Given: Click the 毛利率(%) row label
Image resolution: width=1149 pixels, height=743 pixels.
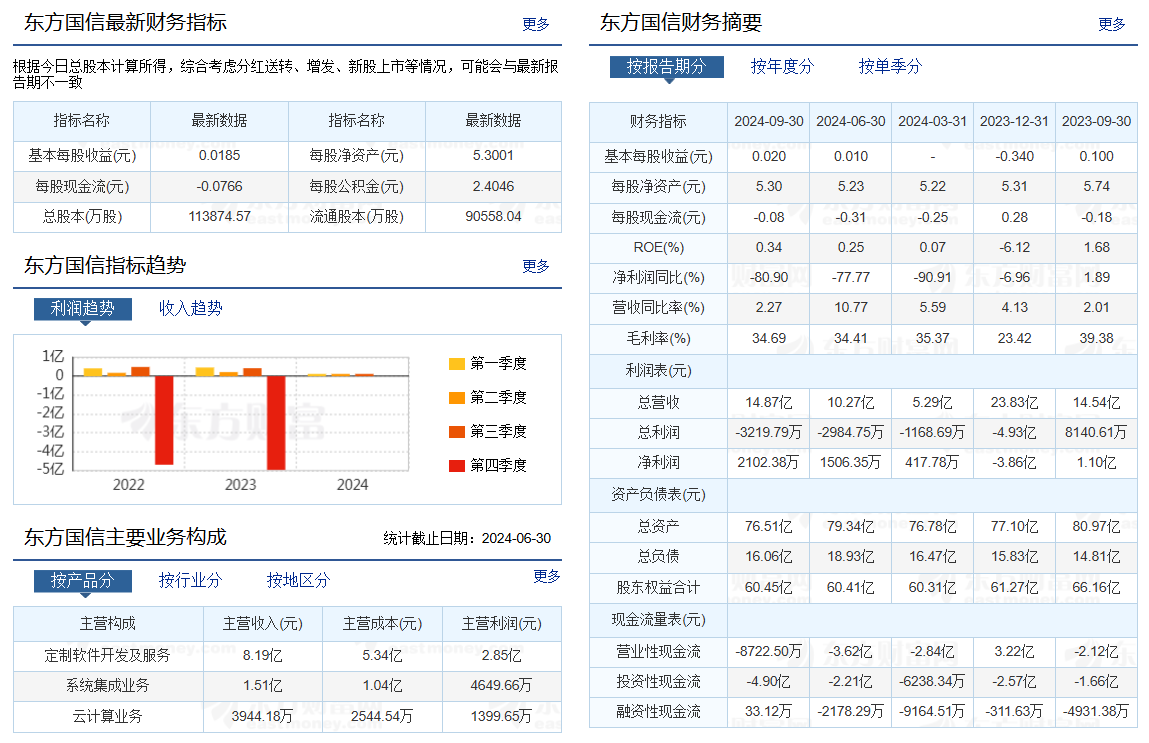Looking at the screenshot, I should click(658, 339).
